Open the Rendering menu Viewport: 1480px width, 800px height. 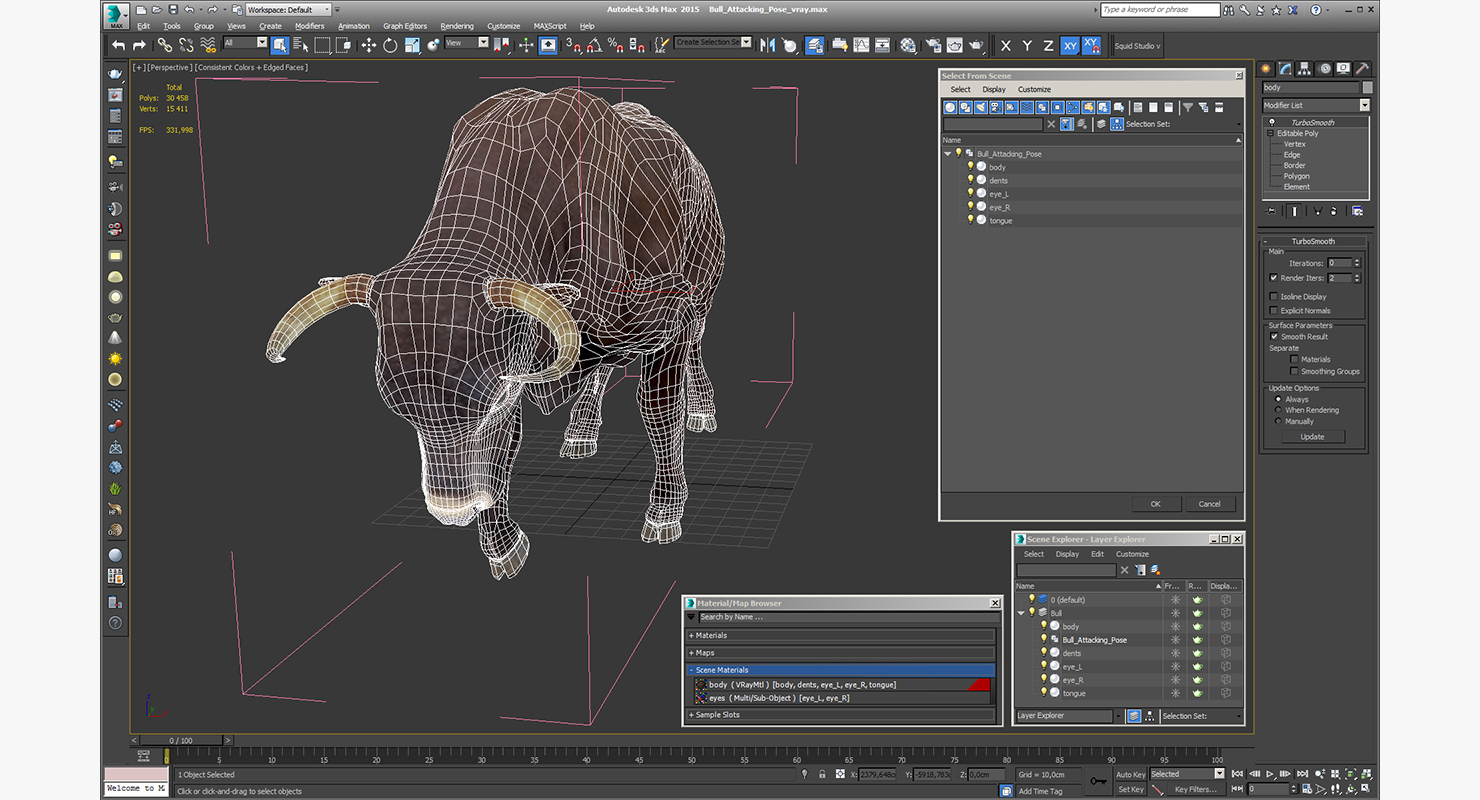(457, 26)
